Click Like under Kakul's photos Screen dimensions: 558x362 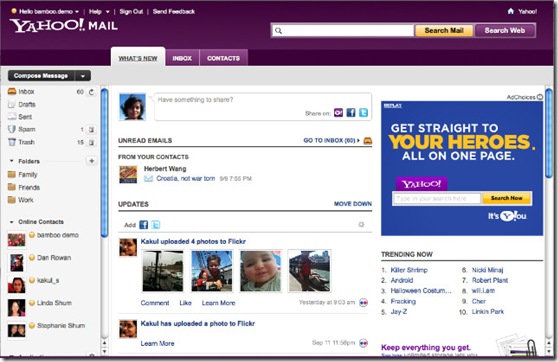click(x=185, y=303)
